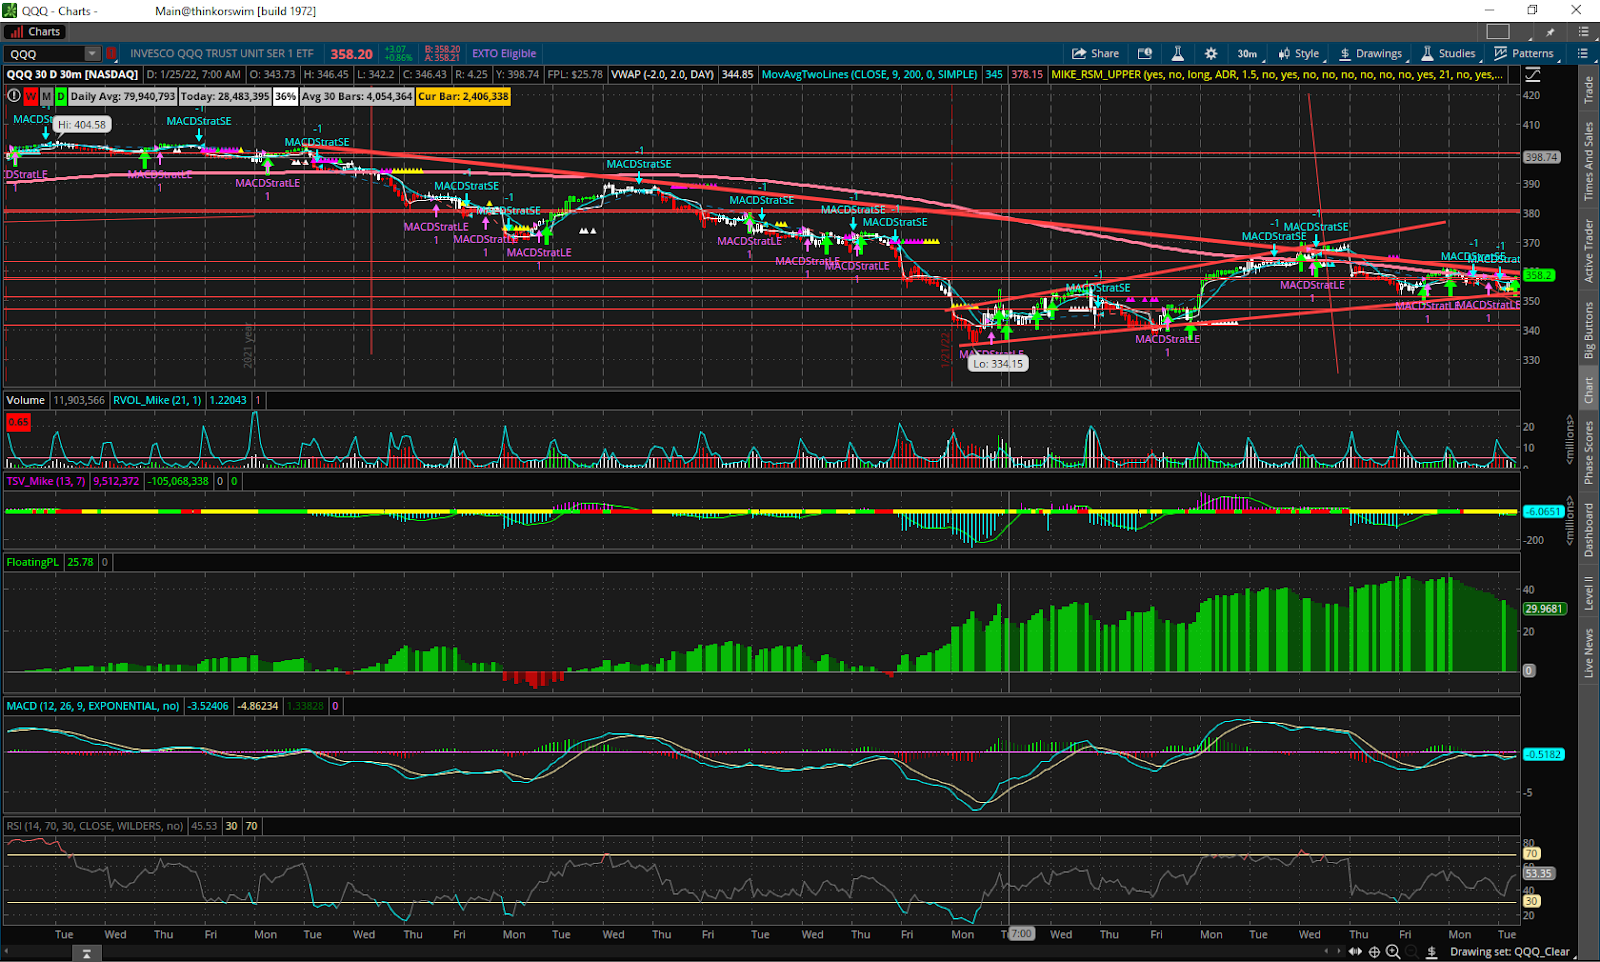Click the snapshot/image export icon beside Share

(x=1145, y=53)
